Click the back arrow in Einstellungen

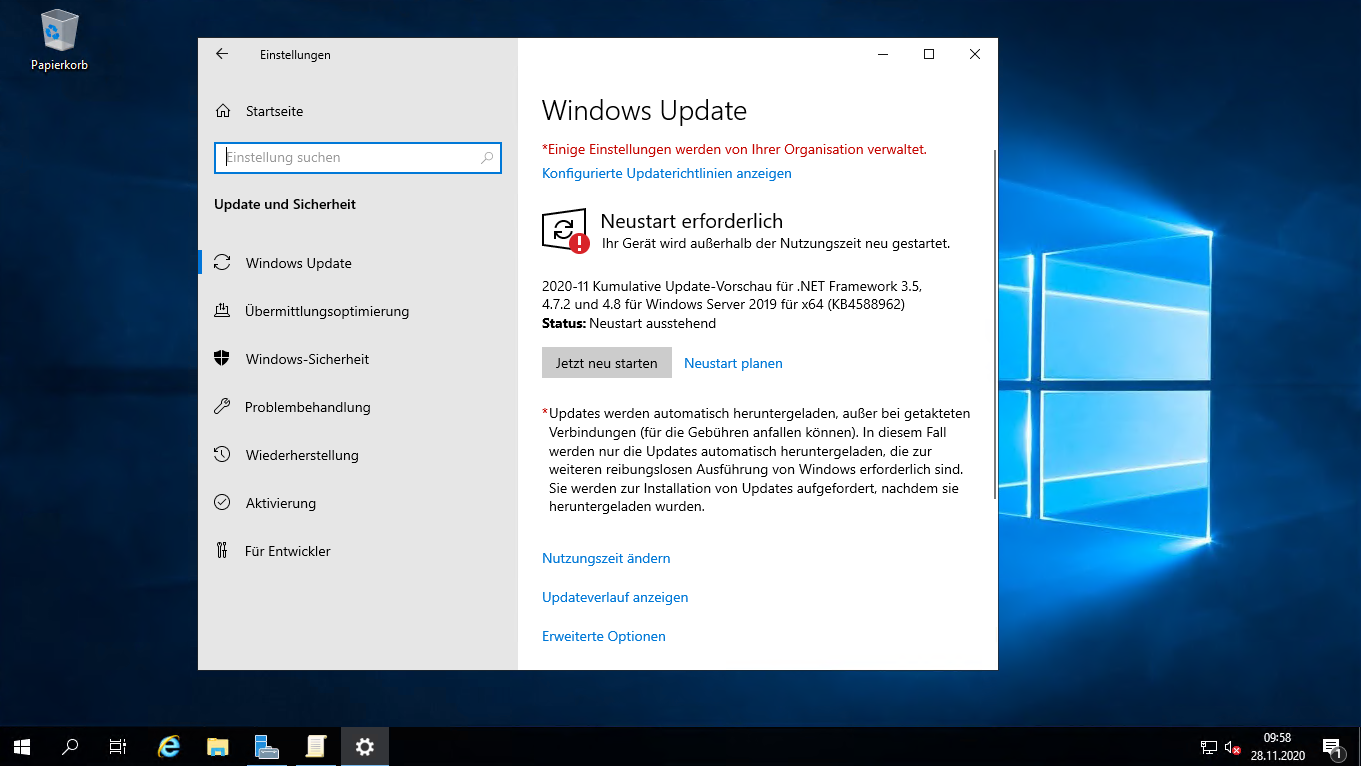coord(222,54)
